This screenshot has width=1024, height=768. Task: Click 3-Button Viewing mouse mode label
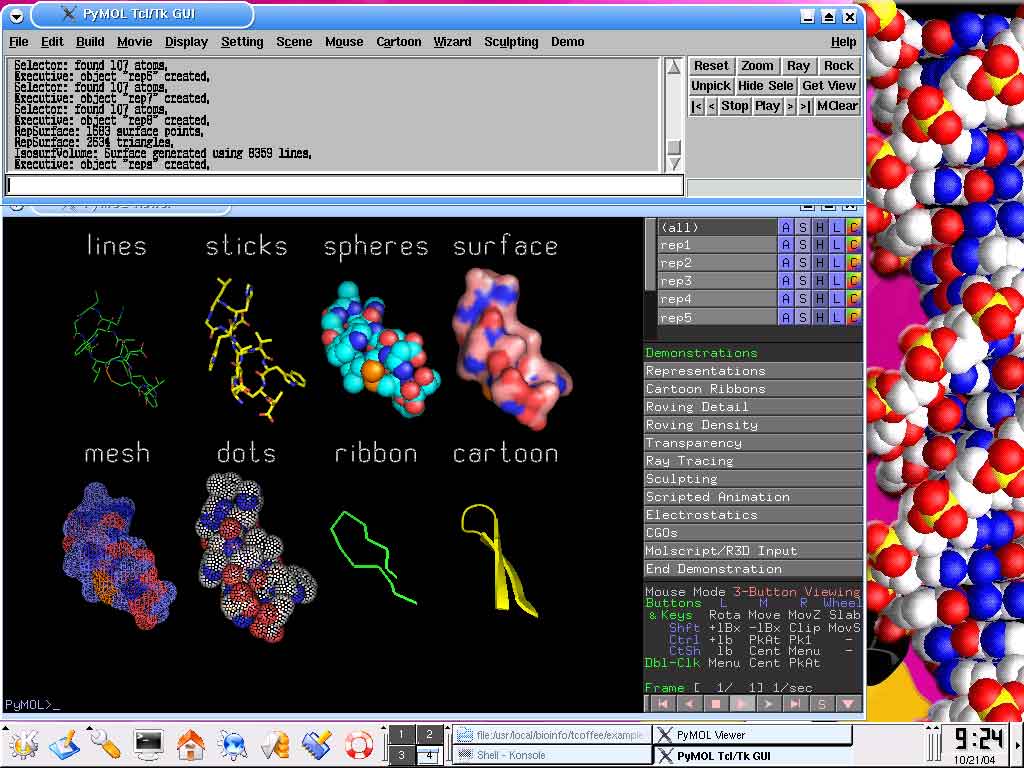pyautogui.click(x=797, y=592)
